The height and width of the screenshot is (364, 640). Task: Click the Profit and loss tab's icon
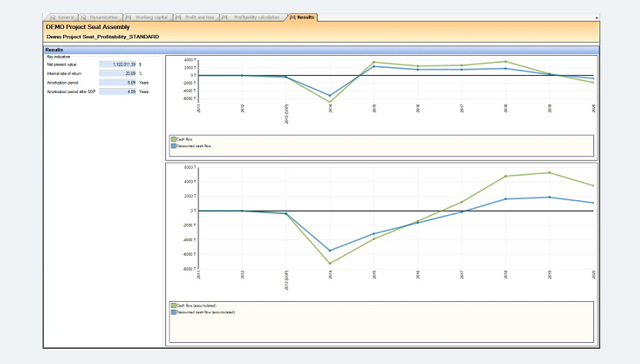(179, 18)
